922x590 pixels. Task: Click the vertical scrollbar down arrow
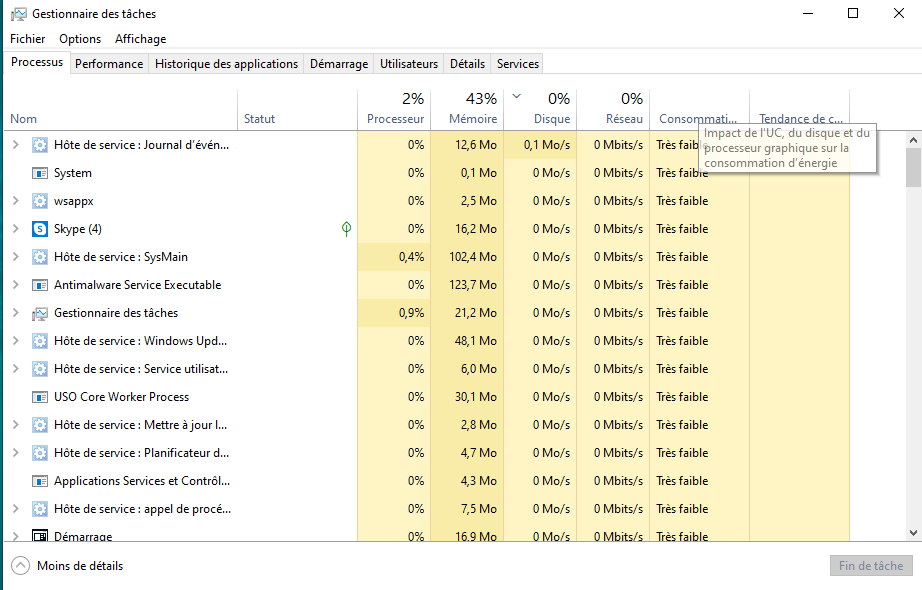pos(913,533)
